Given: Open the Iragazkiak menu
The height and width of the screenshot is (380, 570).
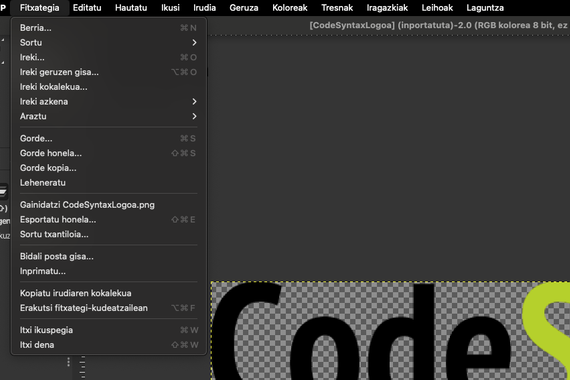Looking at the screenshot, I should [x=387, y=8].
